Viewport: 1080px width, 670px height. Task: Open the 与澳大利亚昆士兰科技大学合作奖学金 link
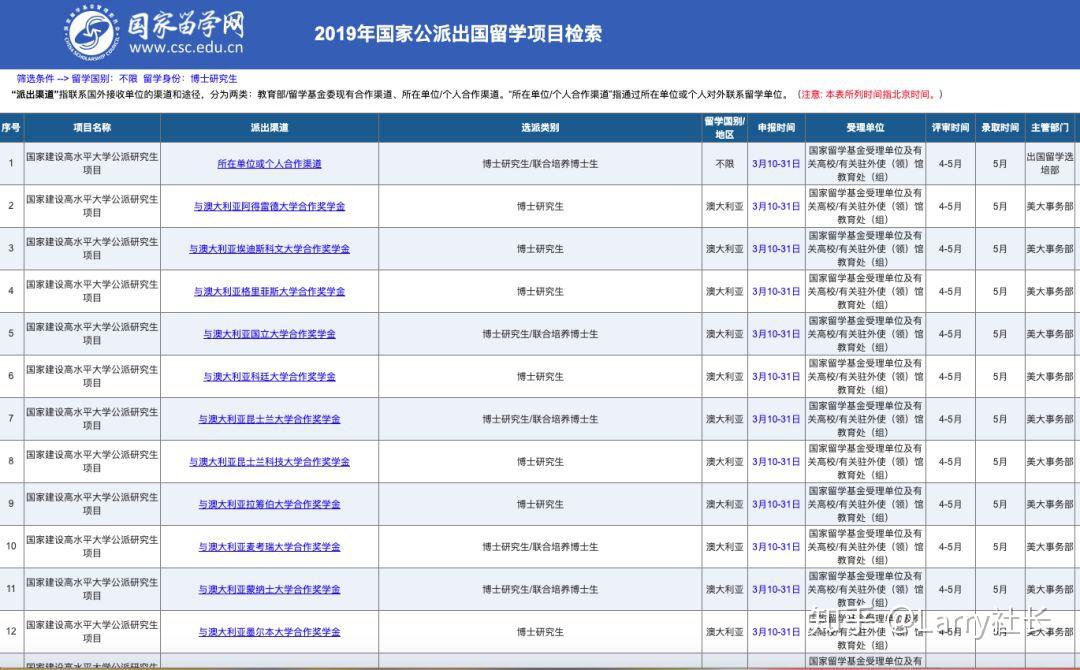point(269,462)
